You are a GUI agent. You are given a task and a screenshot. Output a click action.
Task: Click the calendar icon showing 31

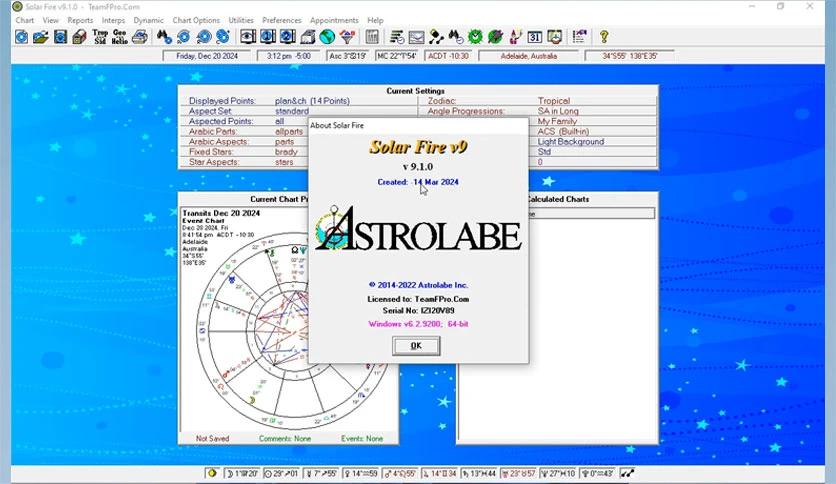pyautogui.click(x=535, y=37)
